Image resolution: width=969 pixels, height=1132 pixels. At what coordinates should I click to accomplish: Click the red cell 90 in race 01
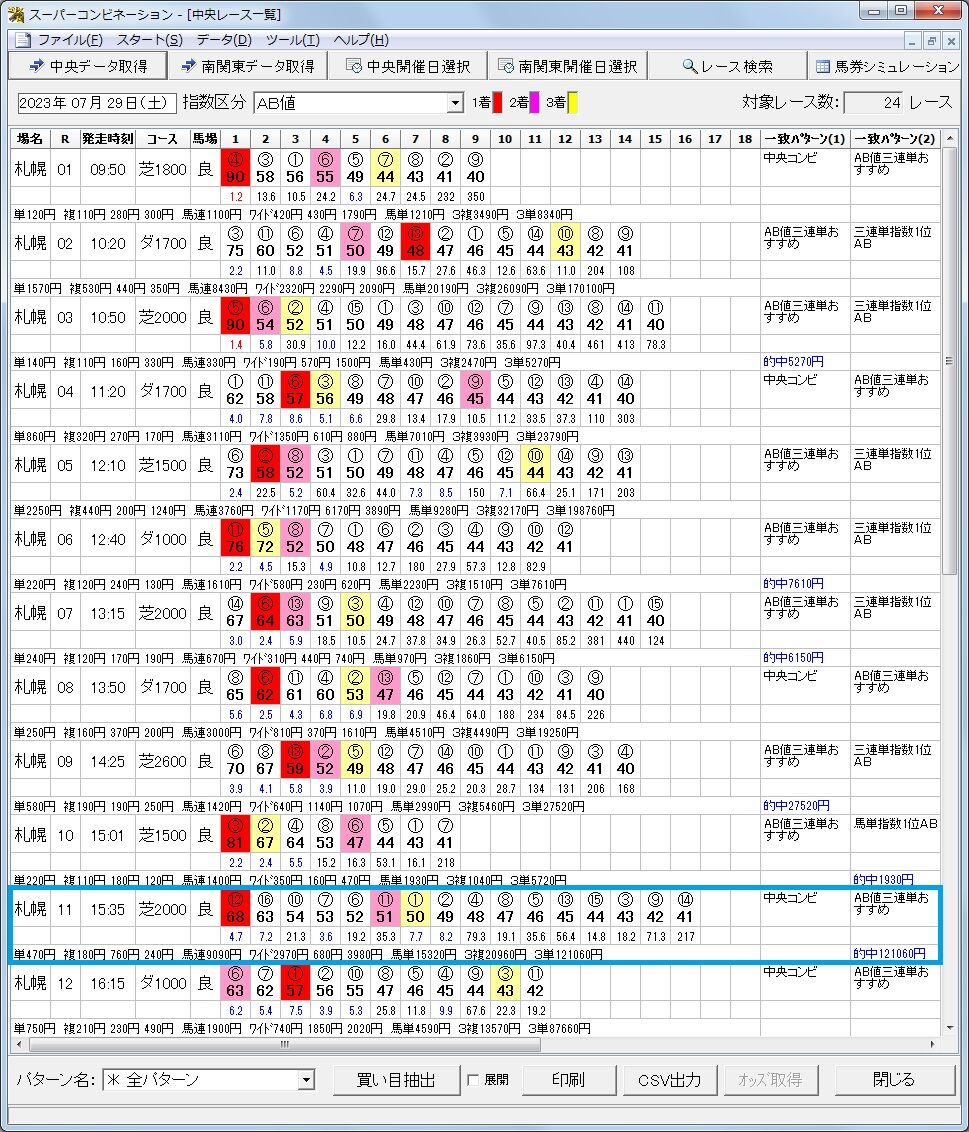point(235,168)
